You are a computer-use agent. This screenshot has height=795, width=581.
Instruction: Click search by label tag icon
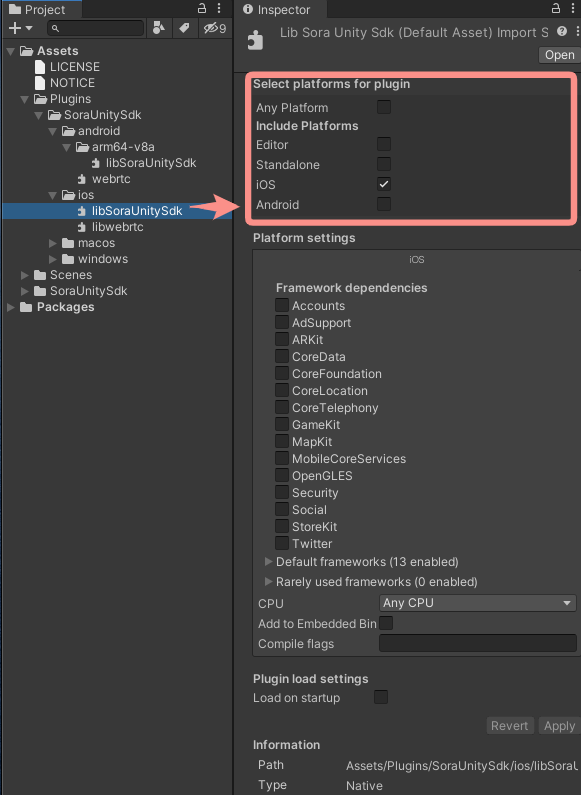click(x=185, y=28)
